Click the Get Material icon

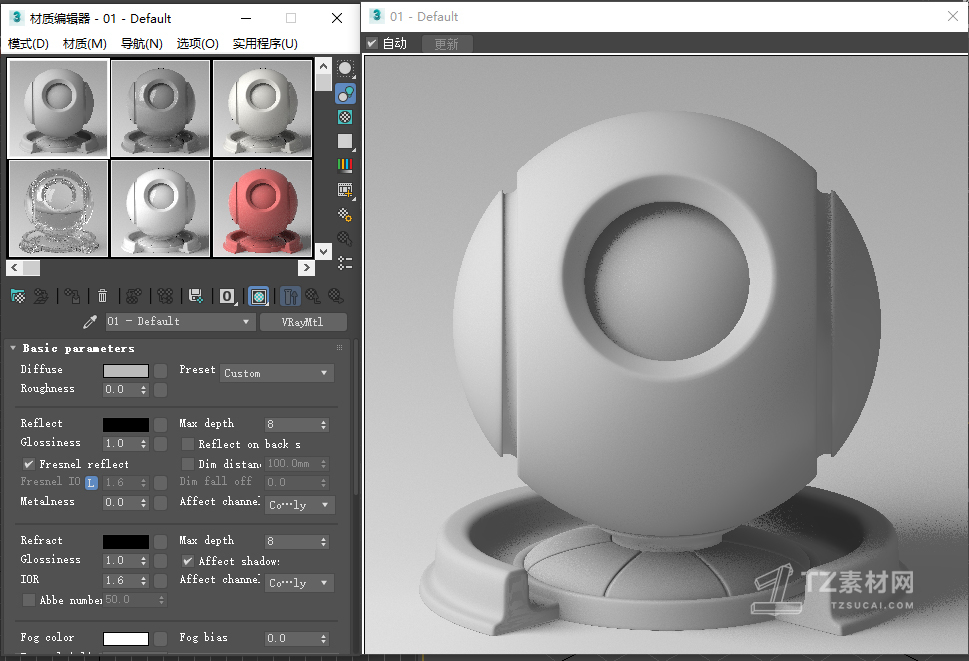tap(18, 296)
